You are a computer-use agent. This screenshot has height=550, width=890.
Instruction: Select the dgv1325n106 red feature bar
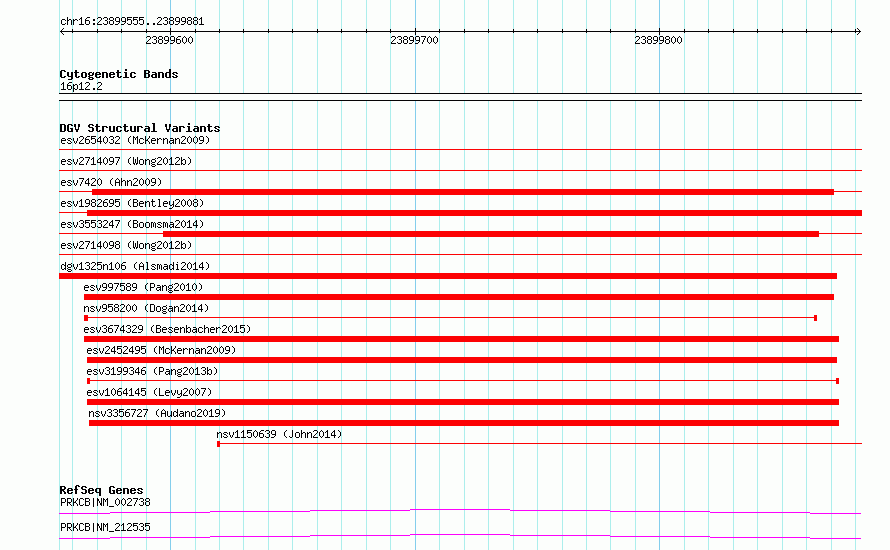(448, 276)
